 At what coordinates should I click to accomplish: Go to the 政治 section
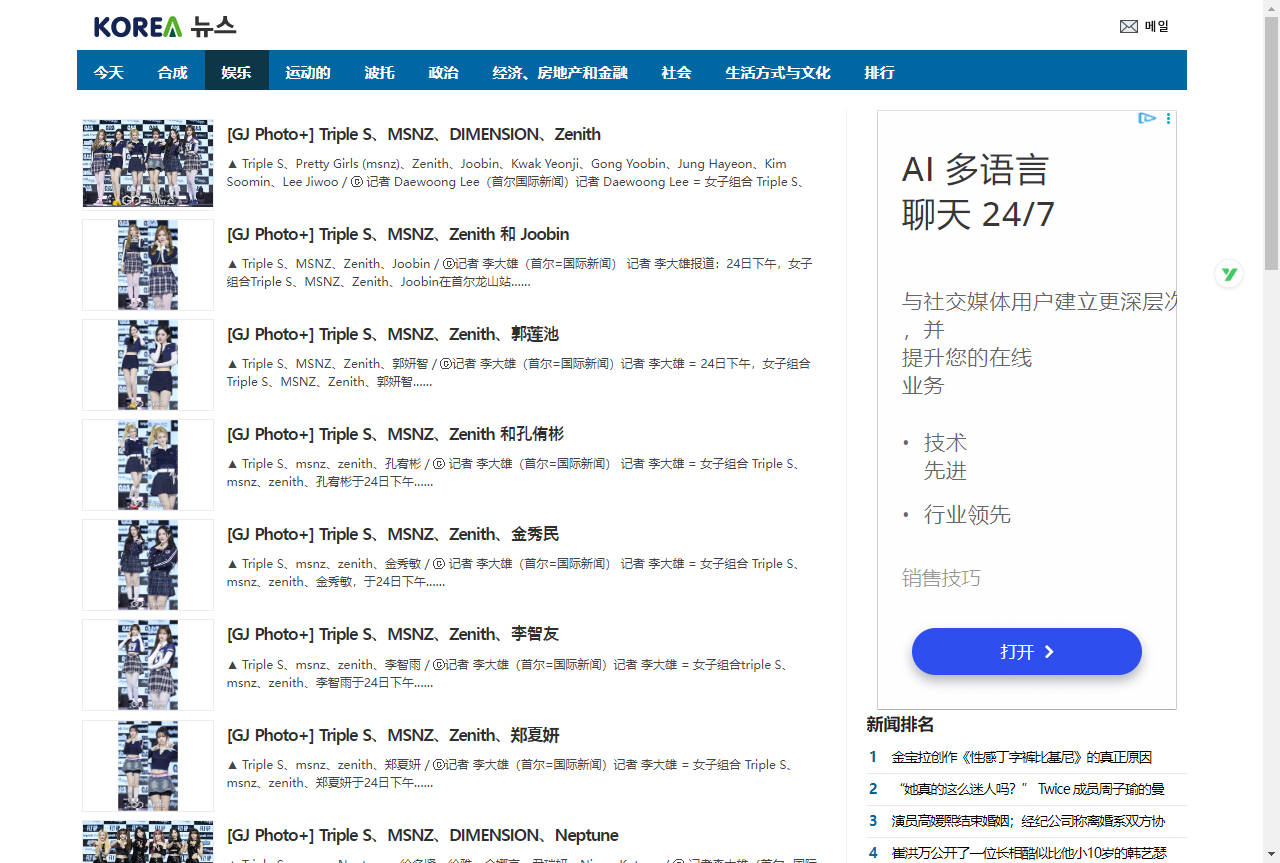point(443,72)
